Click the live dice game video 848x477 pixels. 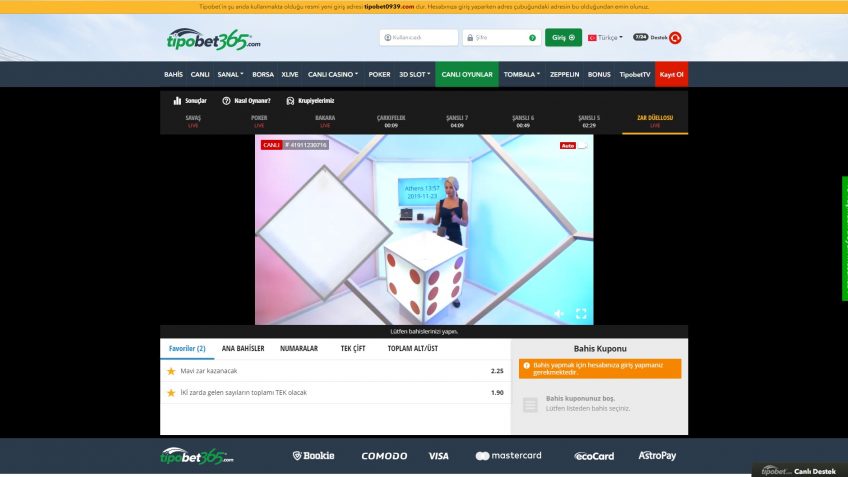tap(424, 230)
